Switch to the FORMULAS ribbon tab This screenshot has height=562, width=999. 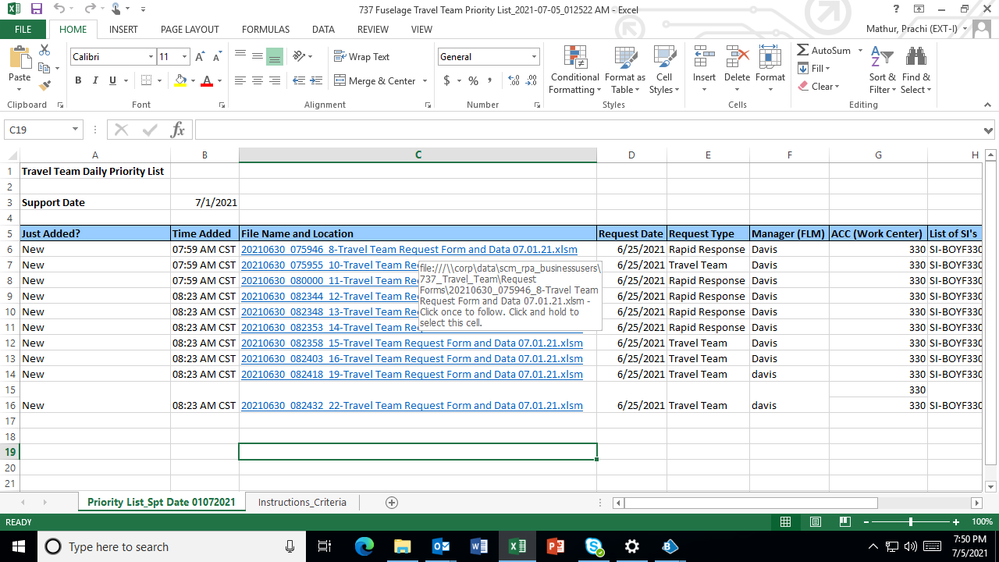(x=265, y=30)
